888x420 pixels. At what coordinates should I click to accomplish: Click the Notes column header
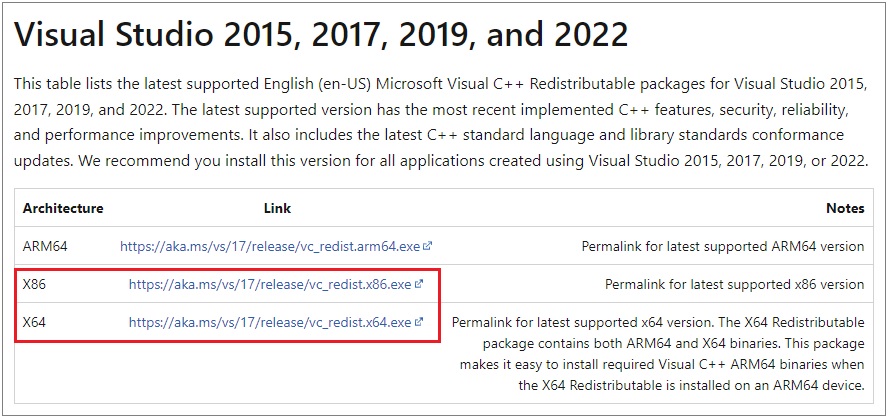tap(845, 208)
